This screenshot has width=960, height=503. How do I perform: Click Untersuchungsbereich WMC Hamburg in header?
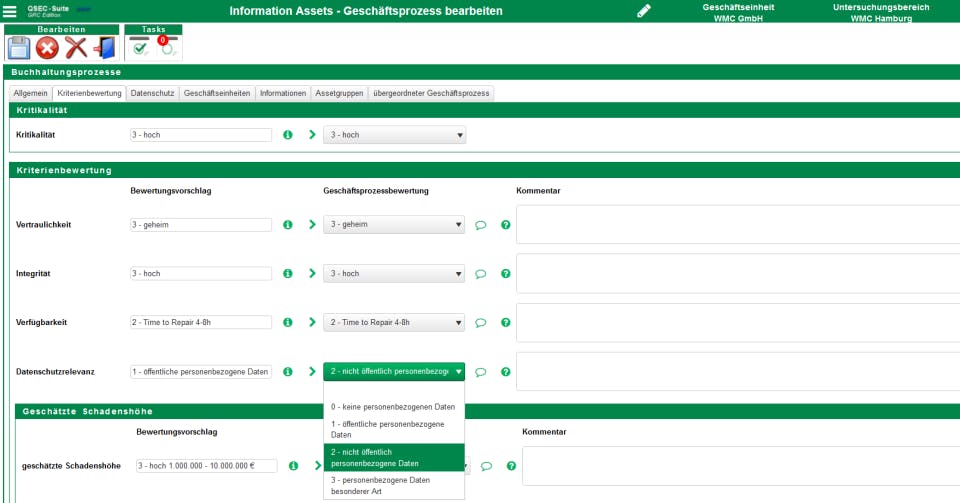881,12
